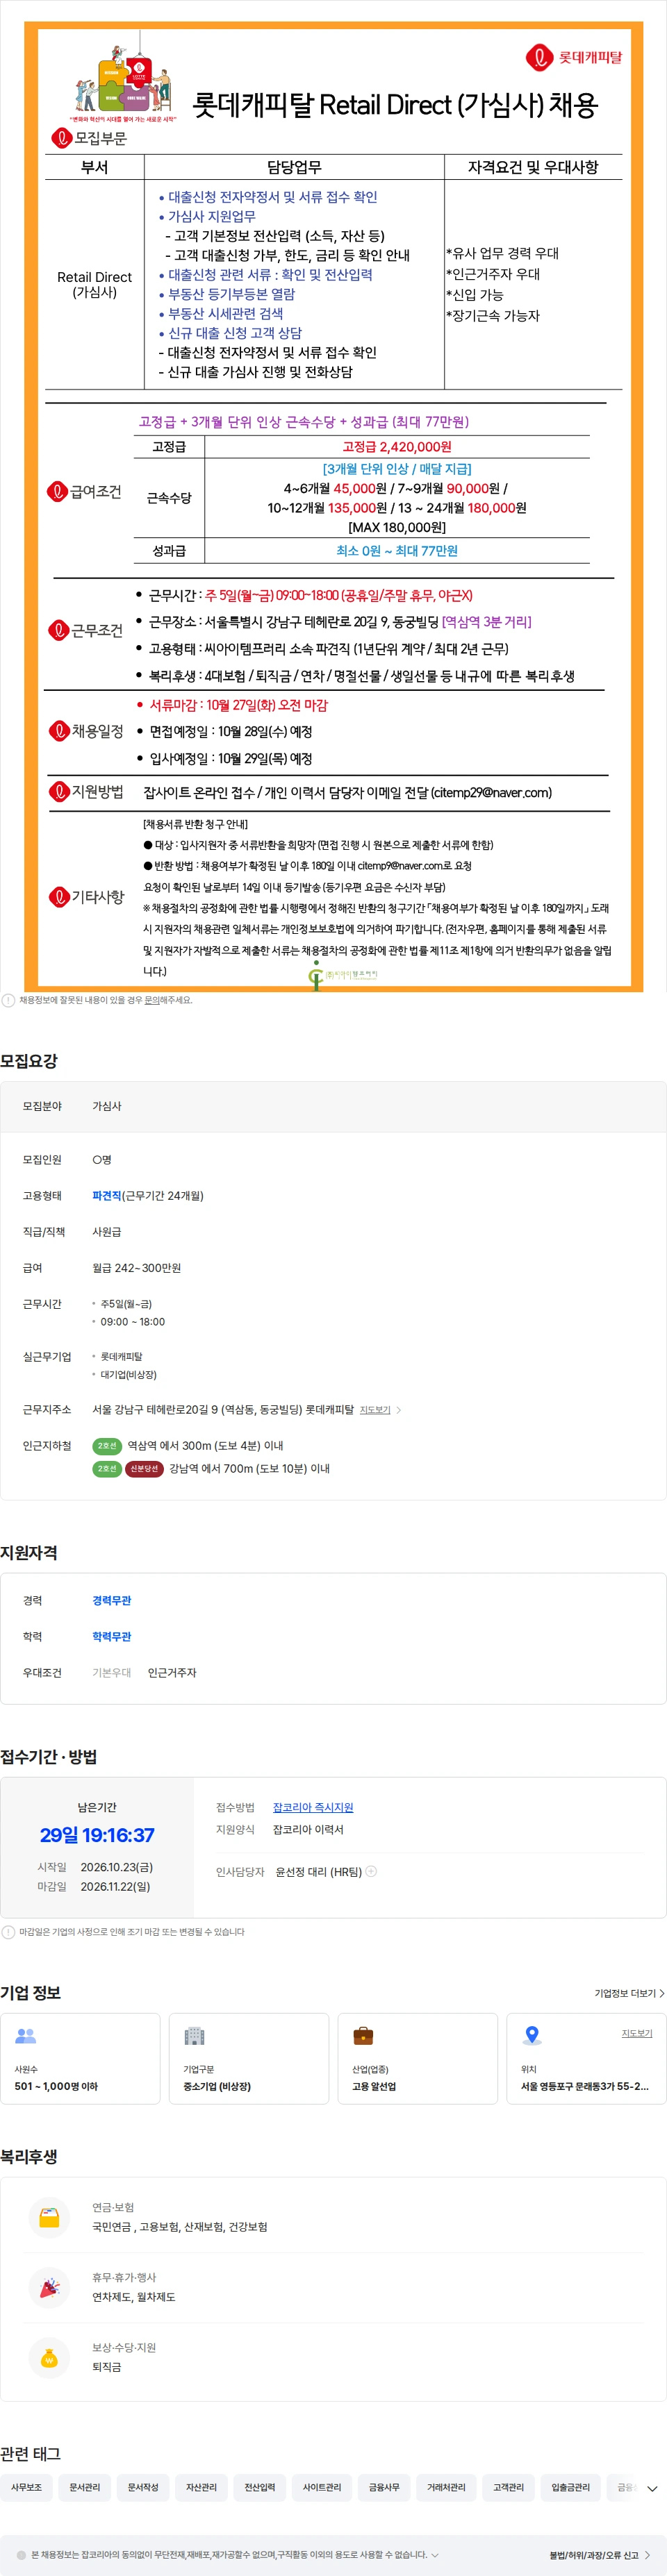The image size is (667, 2576).
Task: Open the 잡코리아 즉시지원 apply link
Action: click(313, 1808)
